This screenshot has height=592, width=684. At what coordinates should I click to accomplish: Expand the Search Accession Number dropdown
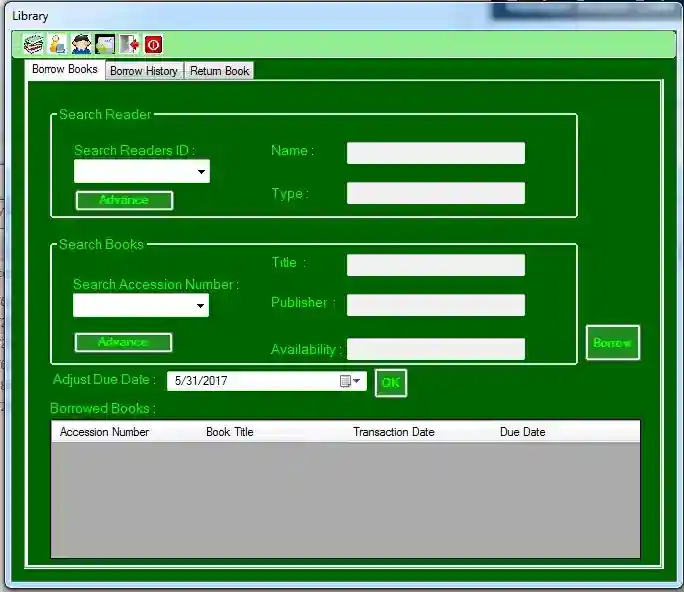200,305
